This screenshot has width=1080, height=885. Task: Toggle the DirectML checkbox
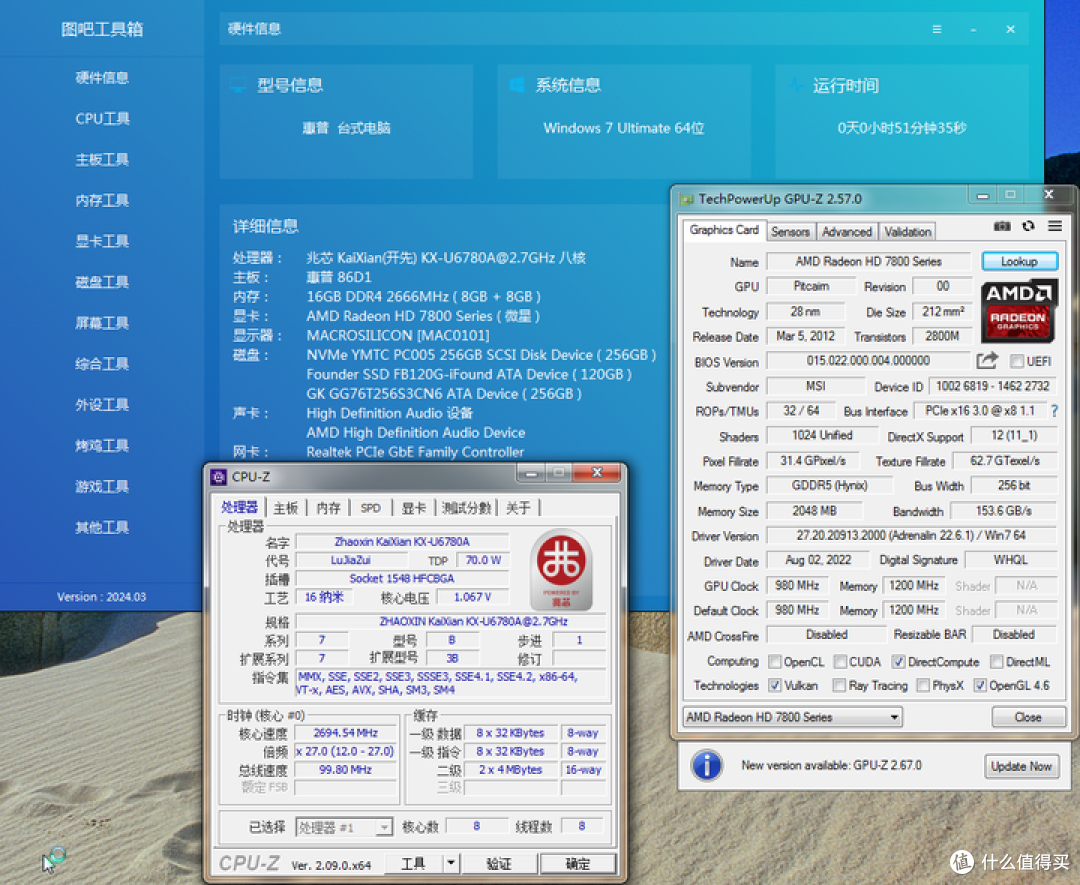click(996, 661)
